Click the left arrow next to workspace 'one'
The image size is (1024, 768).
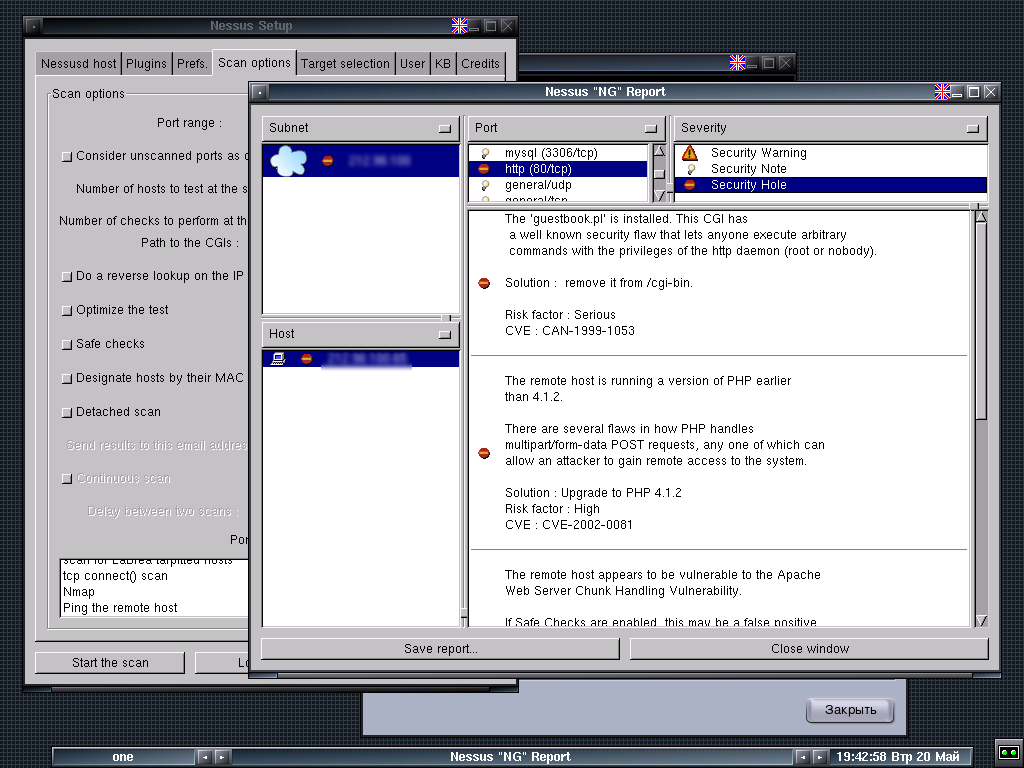coord(204,757)
